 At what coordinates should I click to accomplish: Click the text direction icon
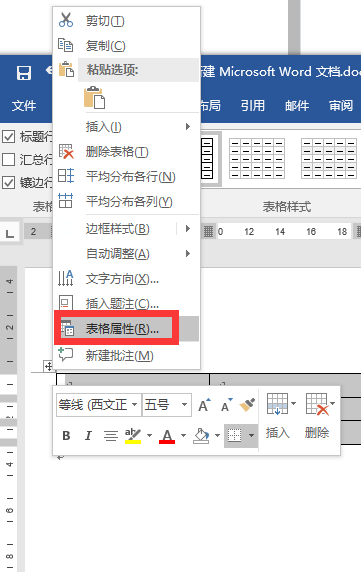pos(66,278)
